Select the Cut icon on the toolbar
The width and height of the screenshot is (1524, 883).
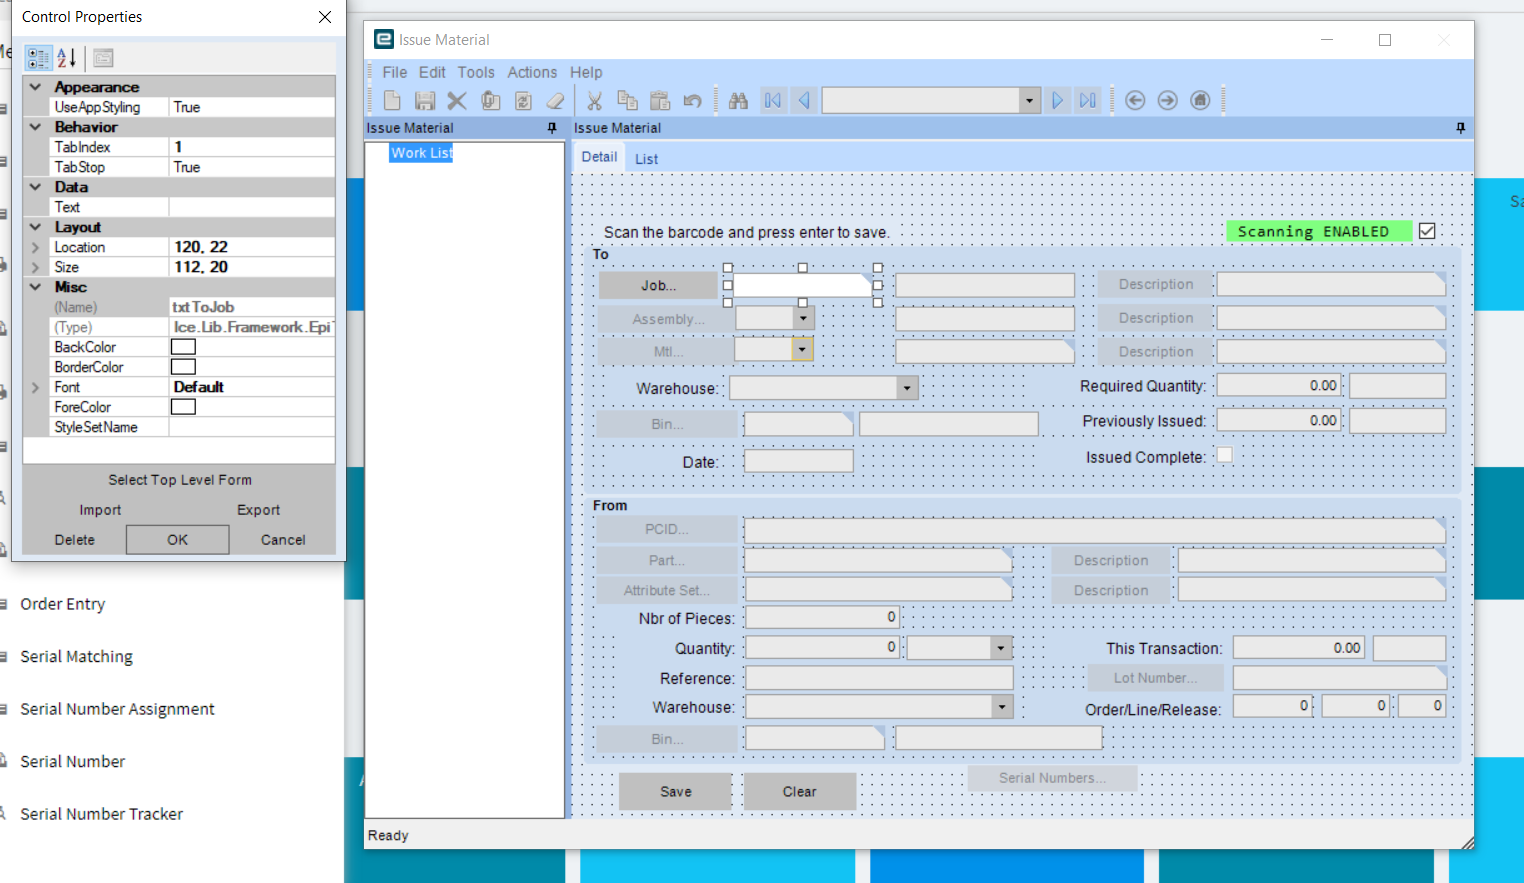594,100
